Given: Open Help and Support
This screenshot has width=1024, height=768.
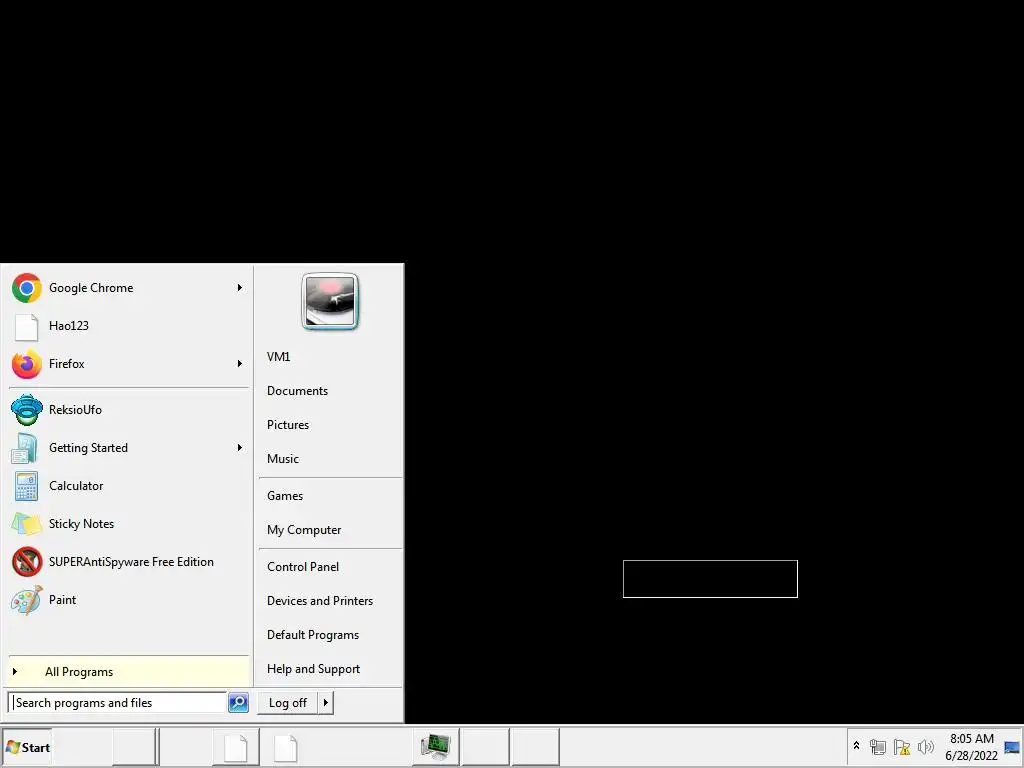Looking at the screenshot, I should [313, 669].
